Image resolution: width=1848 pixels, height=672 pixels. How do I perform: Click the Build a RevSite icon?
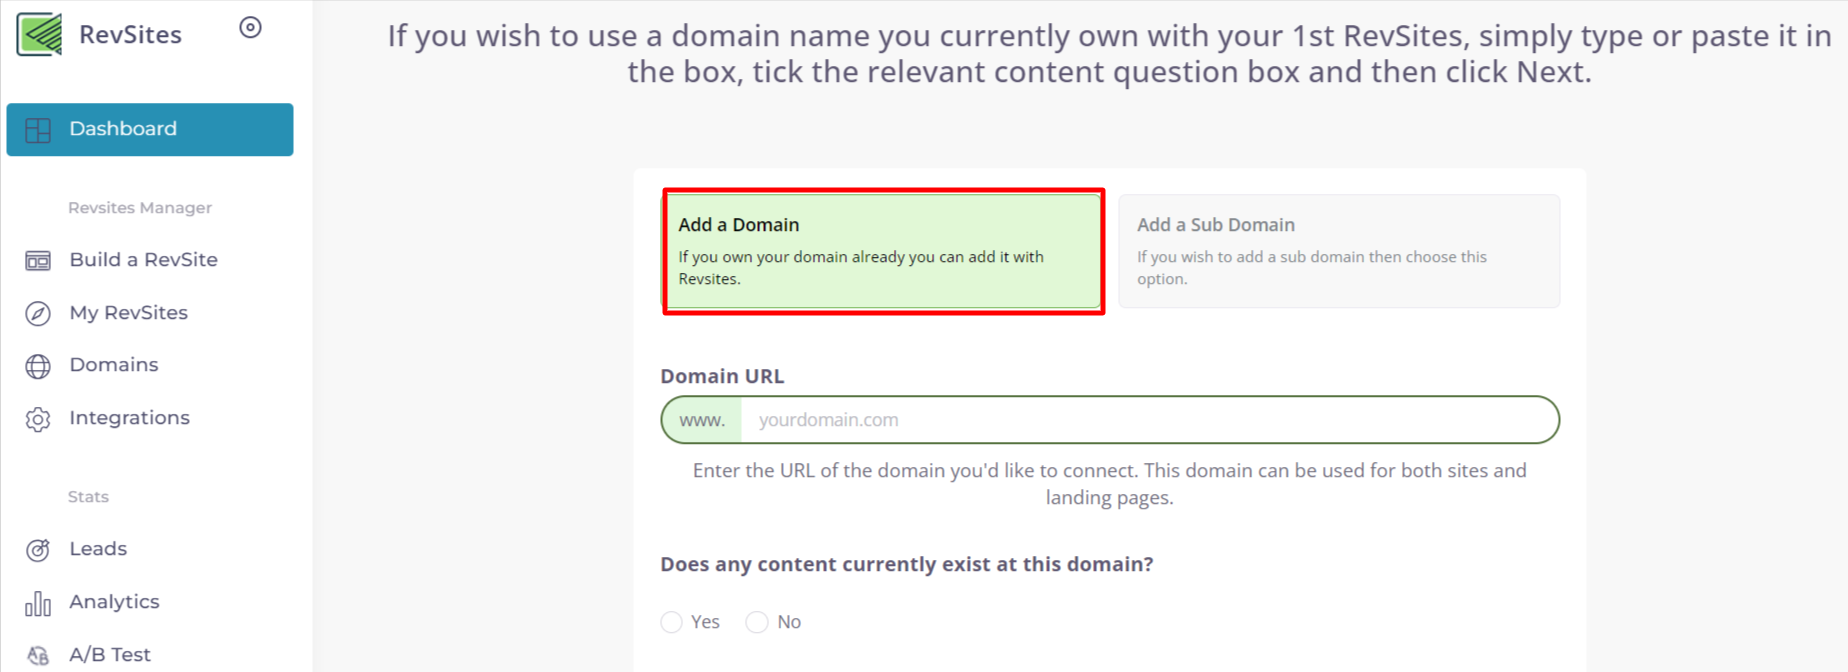pyautogui.click(x=38, y=261)
